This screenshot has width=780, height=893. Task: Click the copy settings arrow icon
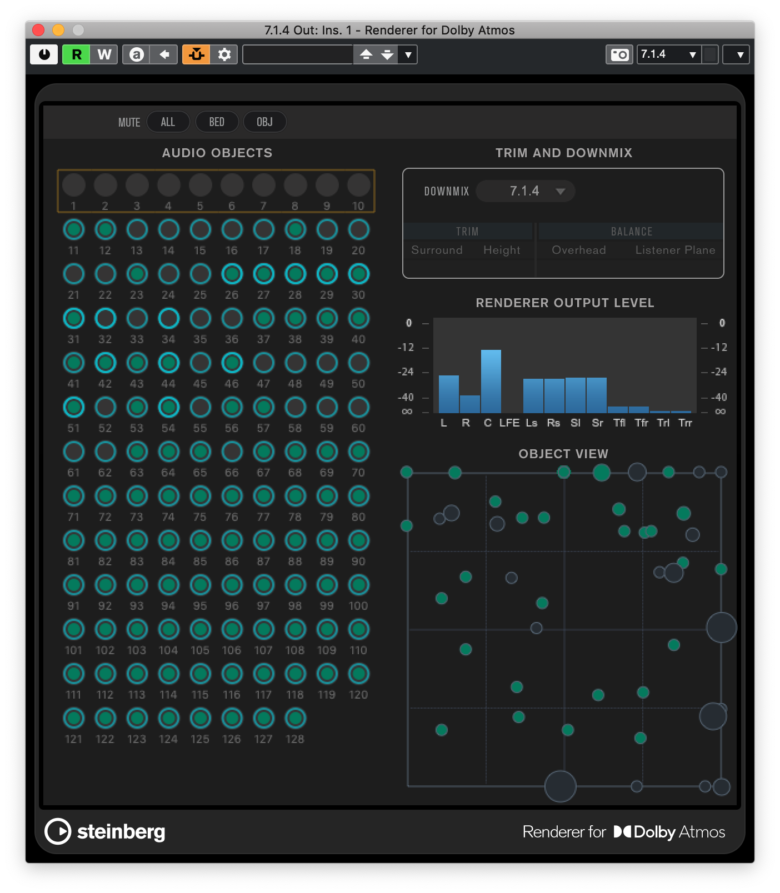pyautogui.click(x=163, y=54)
